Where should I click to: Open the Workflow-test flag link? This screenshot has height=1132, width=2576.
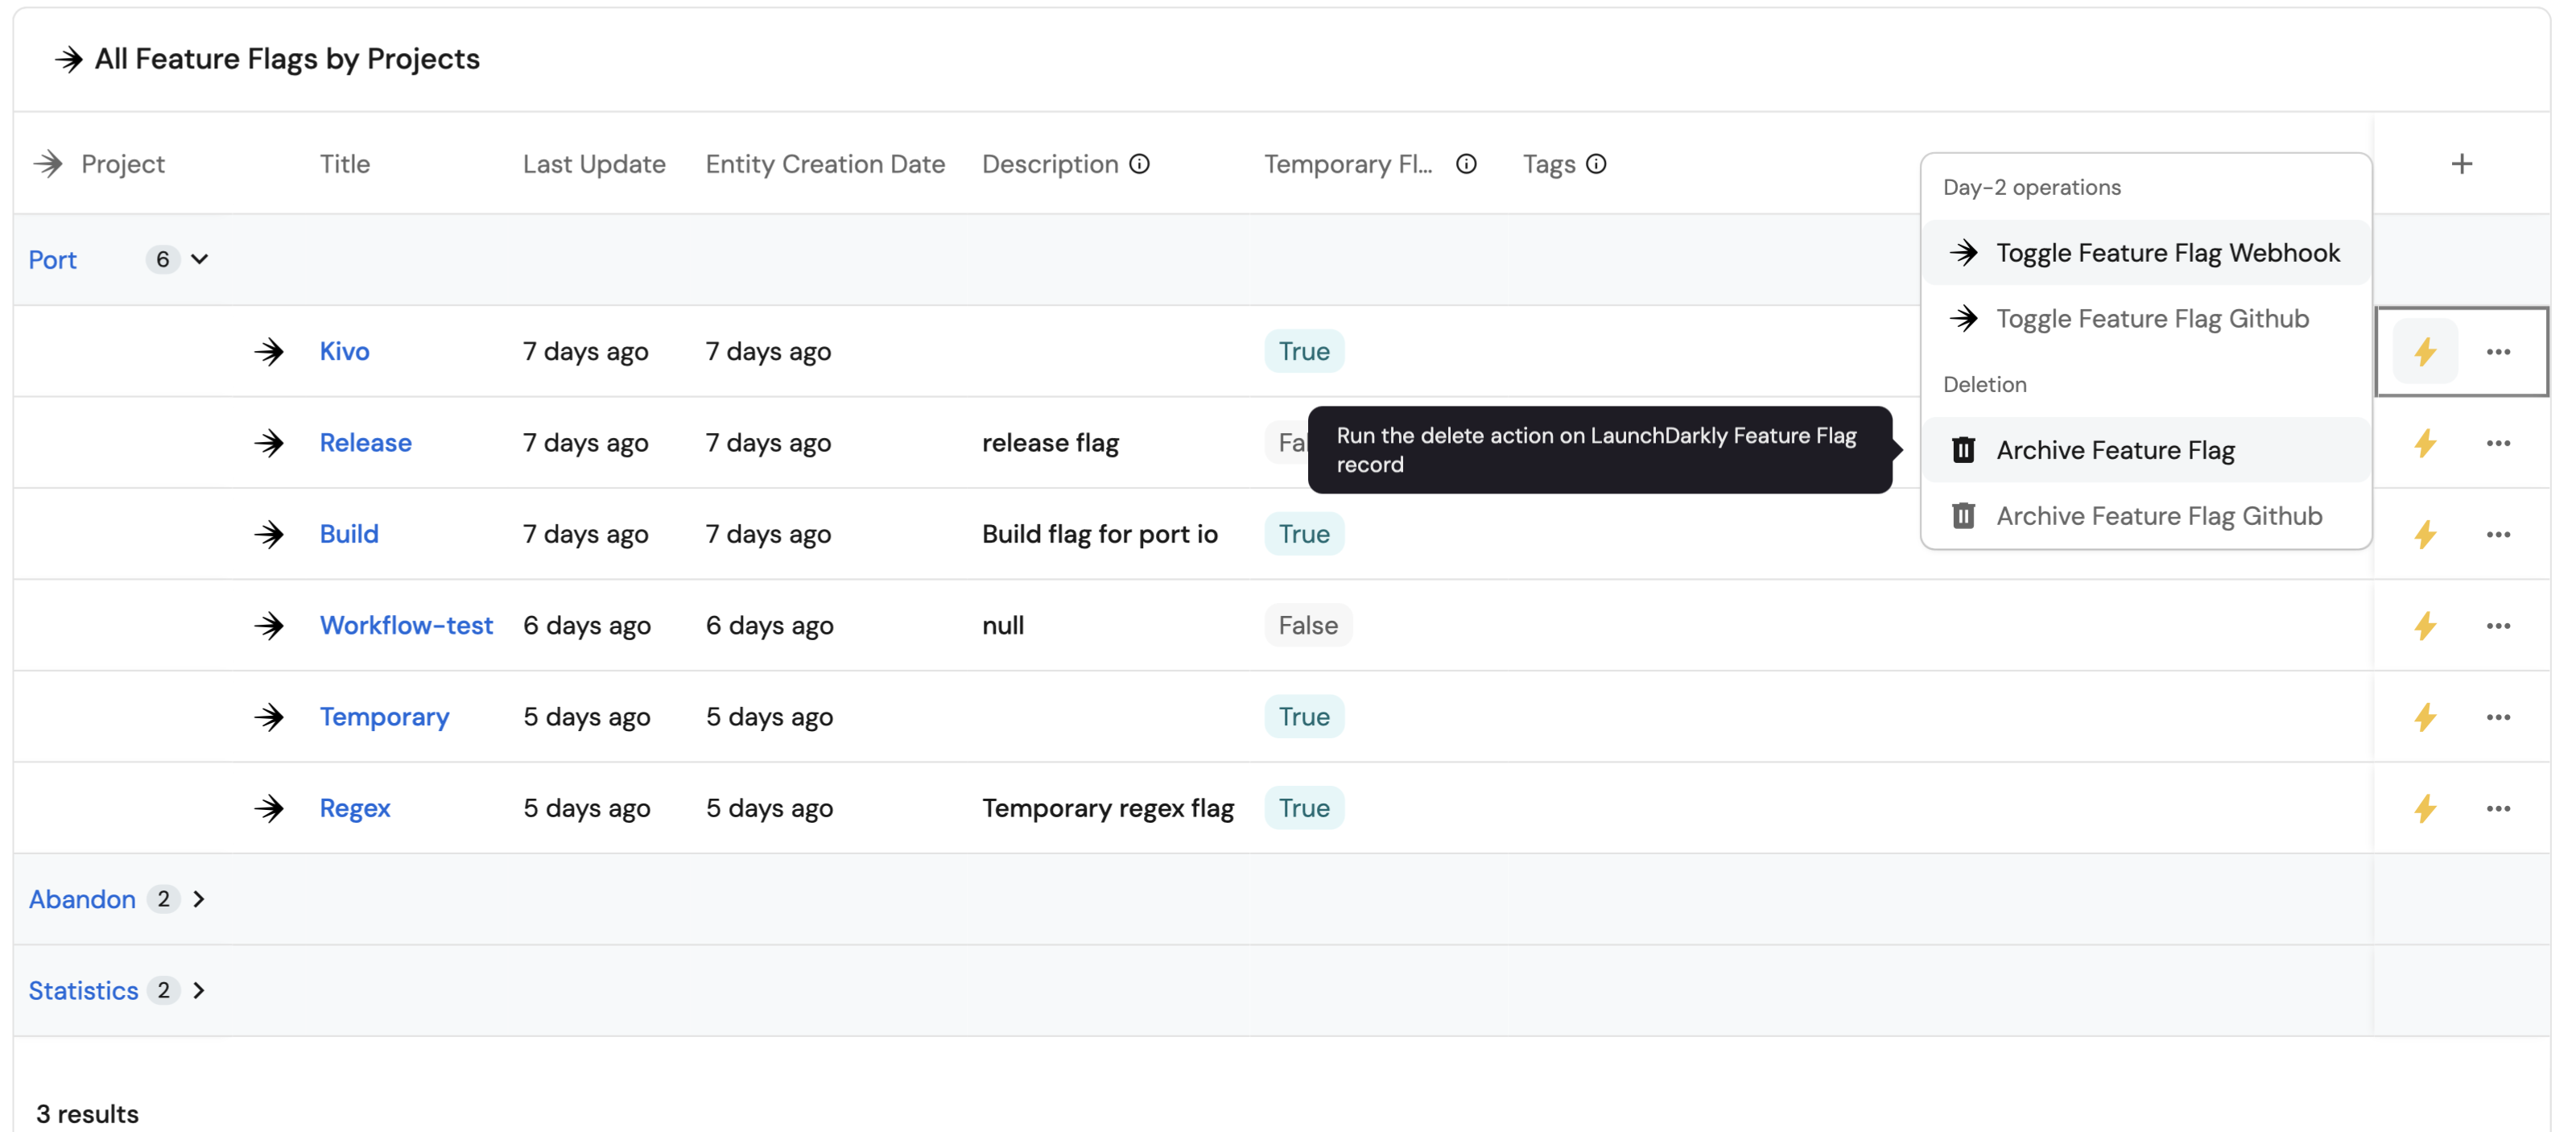pyautogui.click(x=406, y=626)
